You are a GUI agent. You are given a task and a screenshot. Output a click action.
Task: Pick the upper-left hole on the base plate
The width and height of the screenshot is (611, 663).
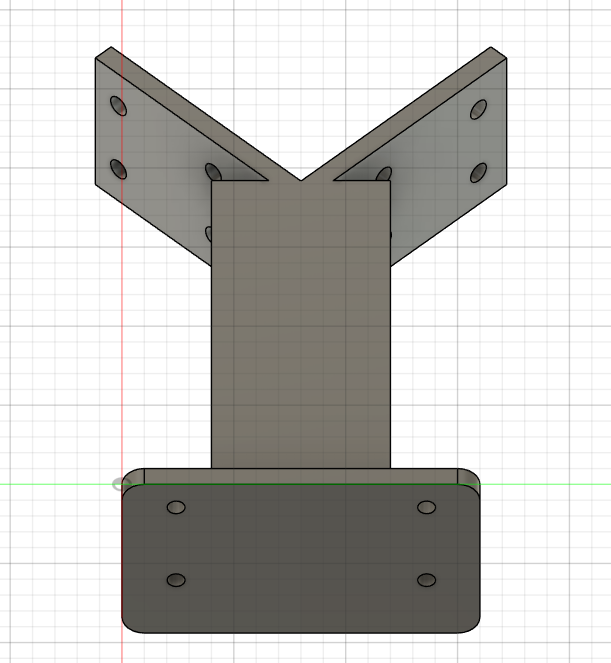pos(176,507)
